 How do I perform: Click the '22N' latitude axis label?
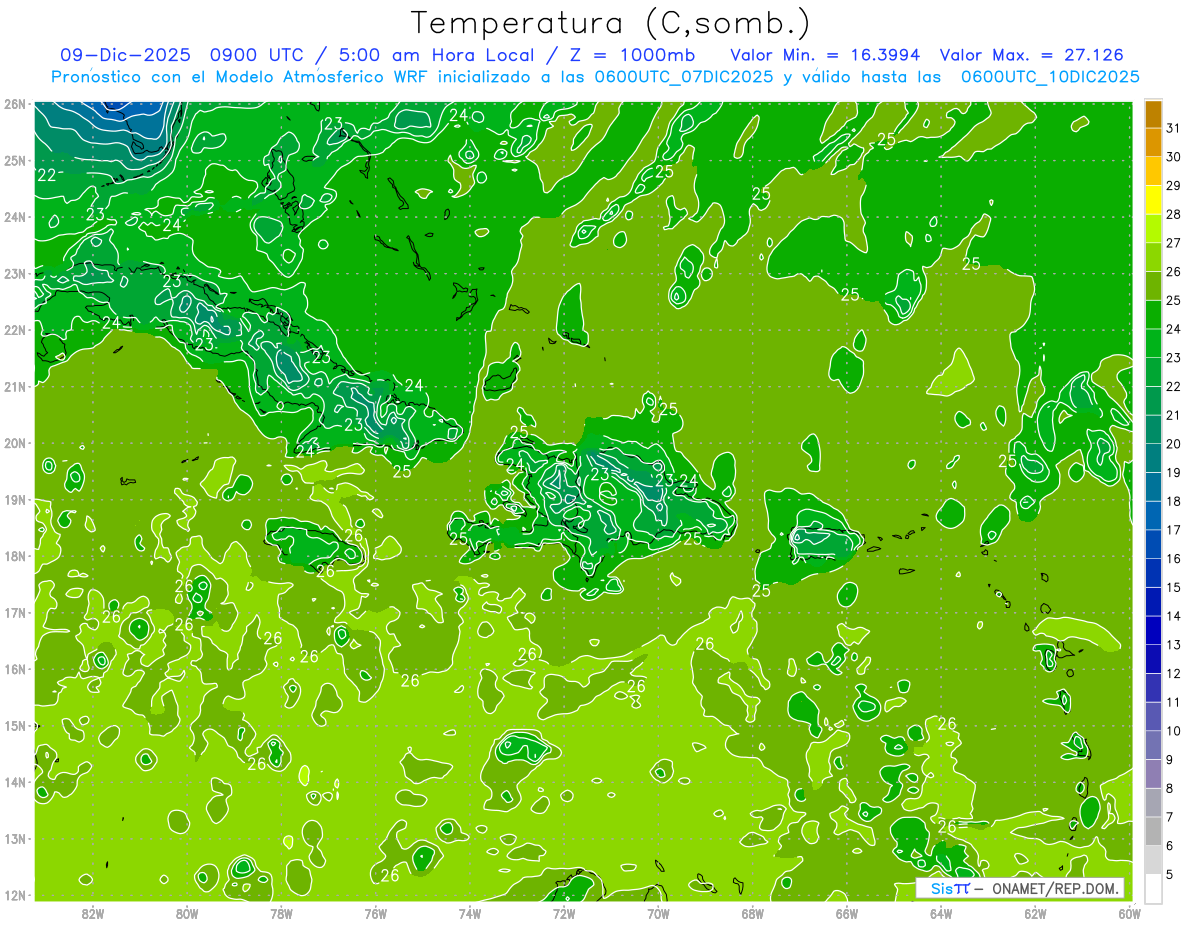(x=15, y=330)
